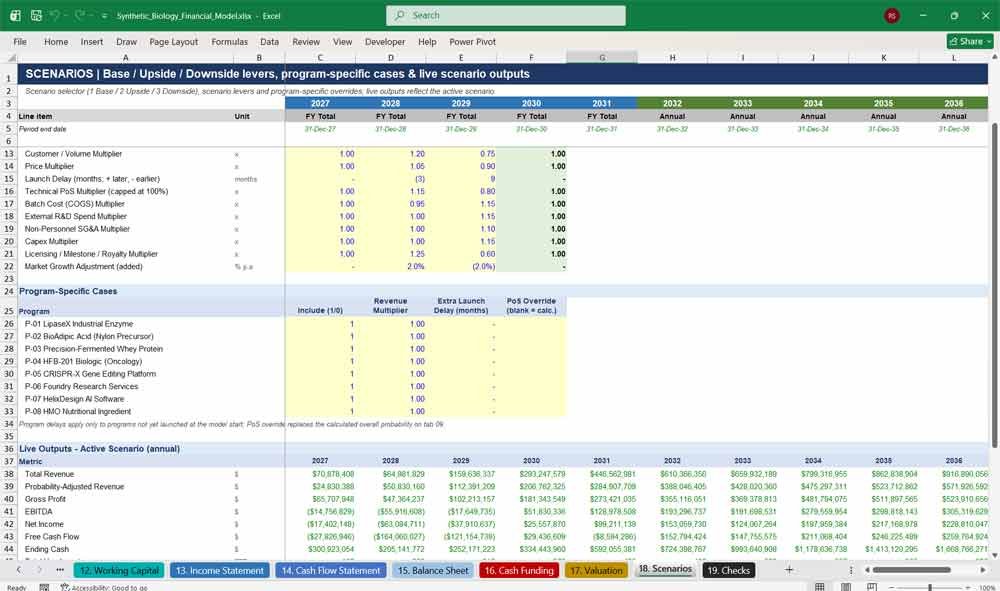The width and height of the screenshot is (1000, 591).
Task: Click the Undo arrow icon
Action: click(x=55, y=15)
